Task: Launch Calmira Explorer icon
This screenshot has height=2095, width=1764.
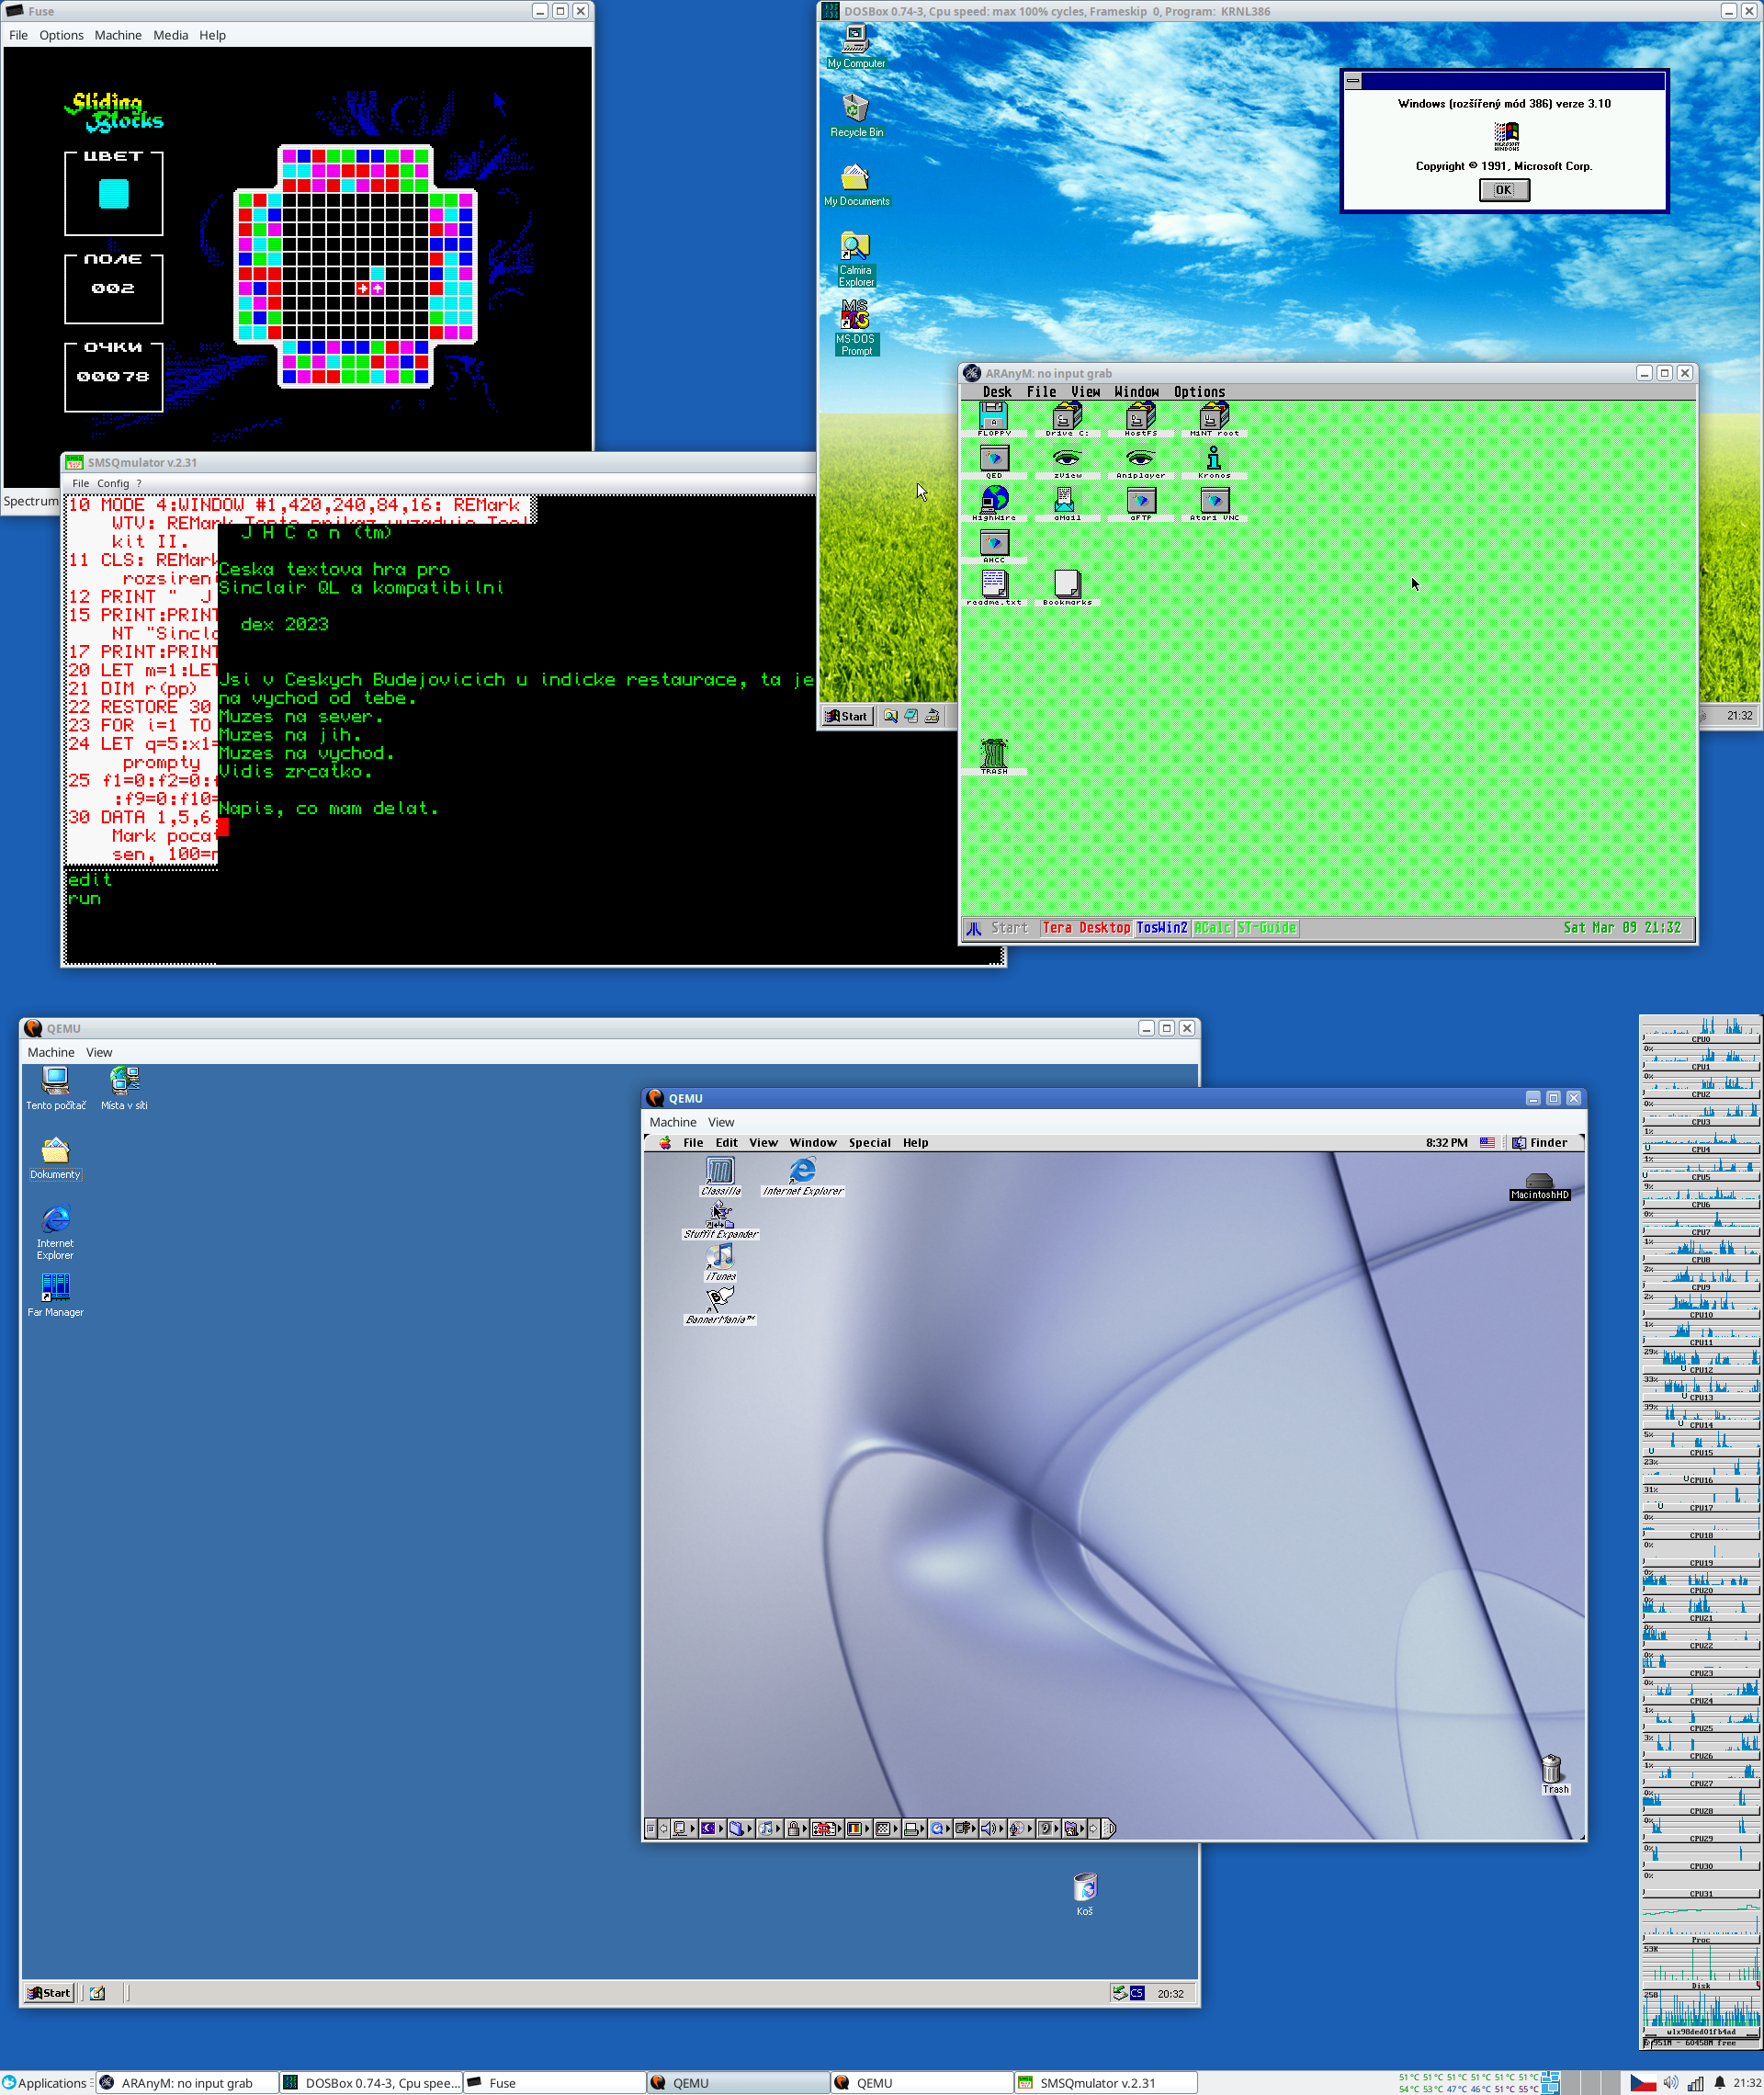Action: click(855, 248)
